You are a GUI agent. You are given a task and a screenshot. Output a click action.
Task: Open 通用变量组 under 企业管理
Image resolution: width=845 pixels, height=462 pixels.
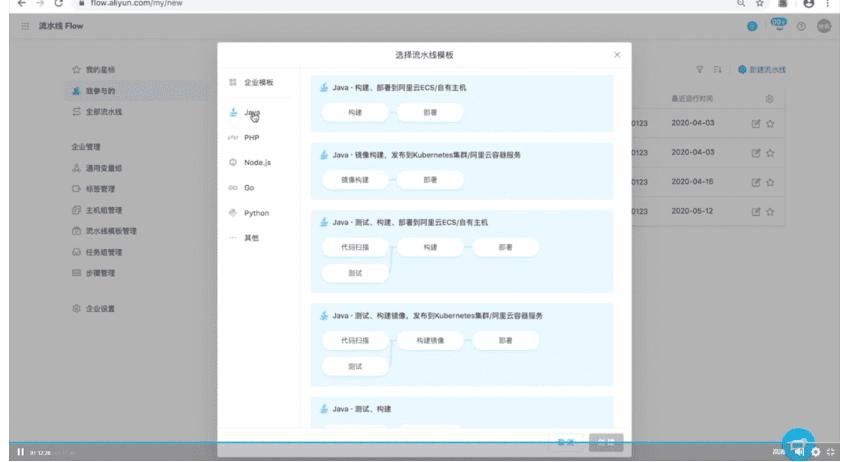point(97,168)
